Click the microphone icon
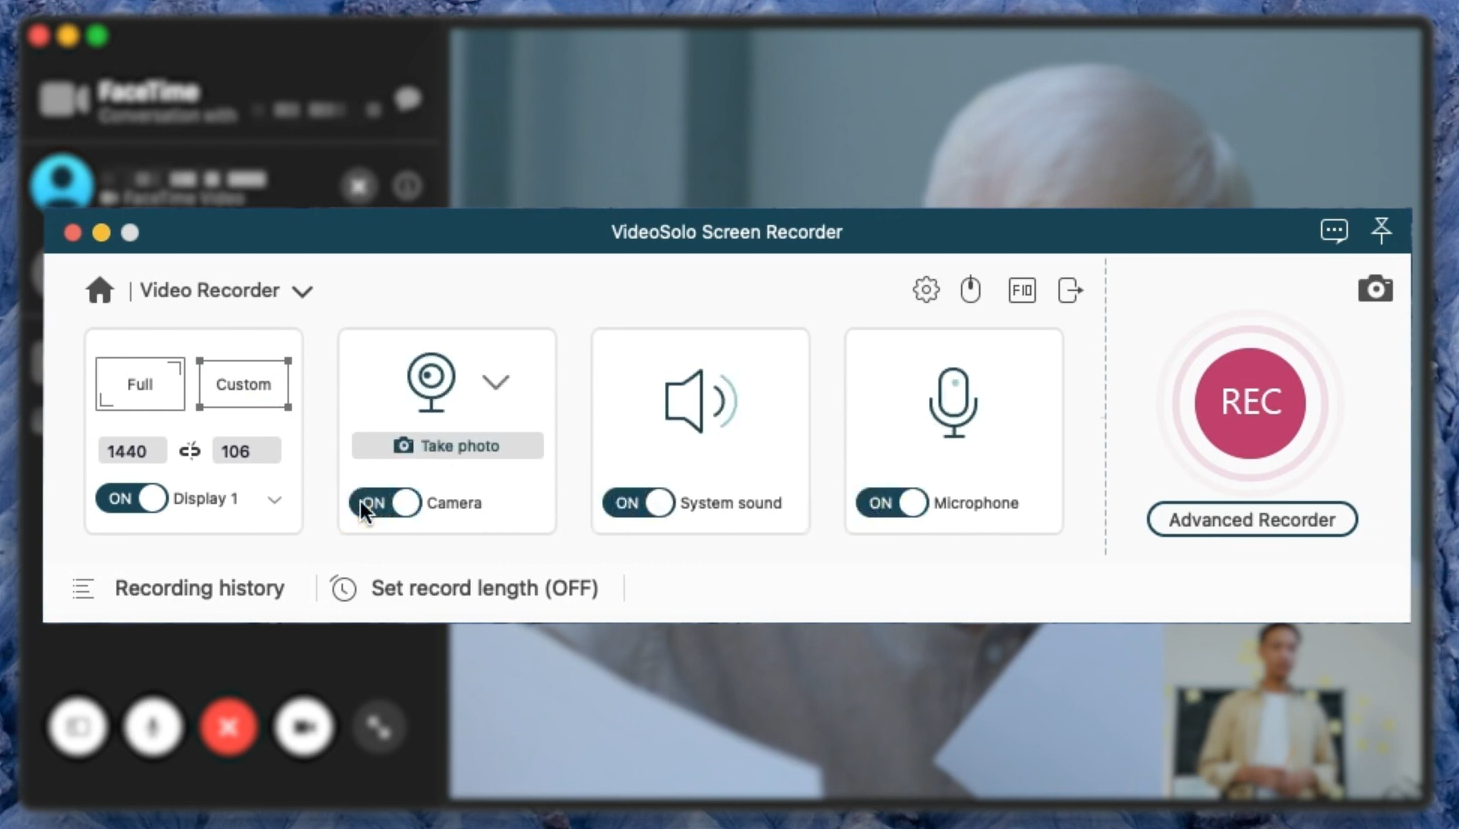The width and height of the screenshot is (1459, 829). (x=953, y=402)
